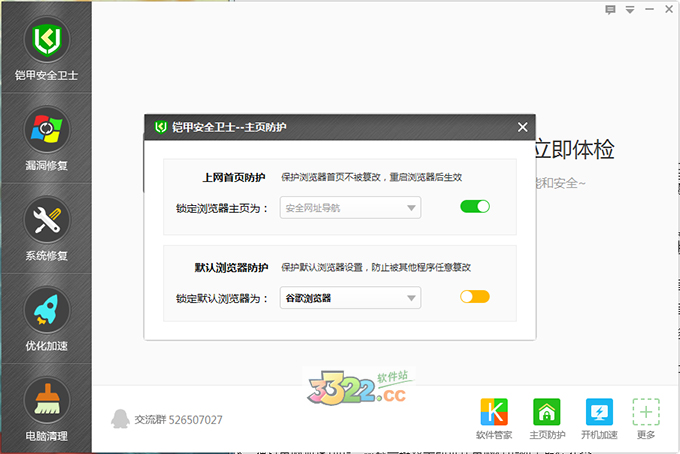
Task: Open main menu triangle icon in title bar
Action: click(x=630, y=10)
